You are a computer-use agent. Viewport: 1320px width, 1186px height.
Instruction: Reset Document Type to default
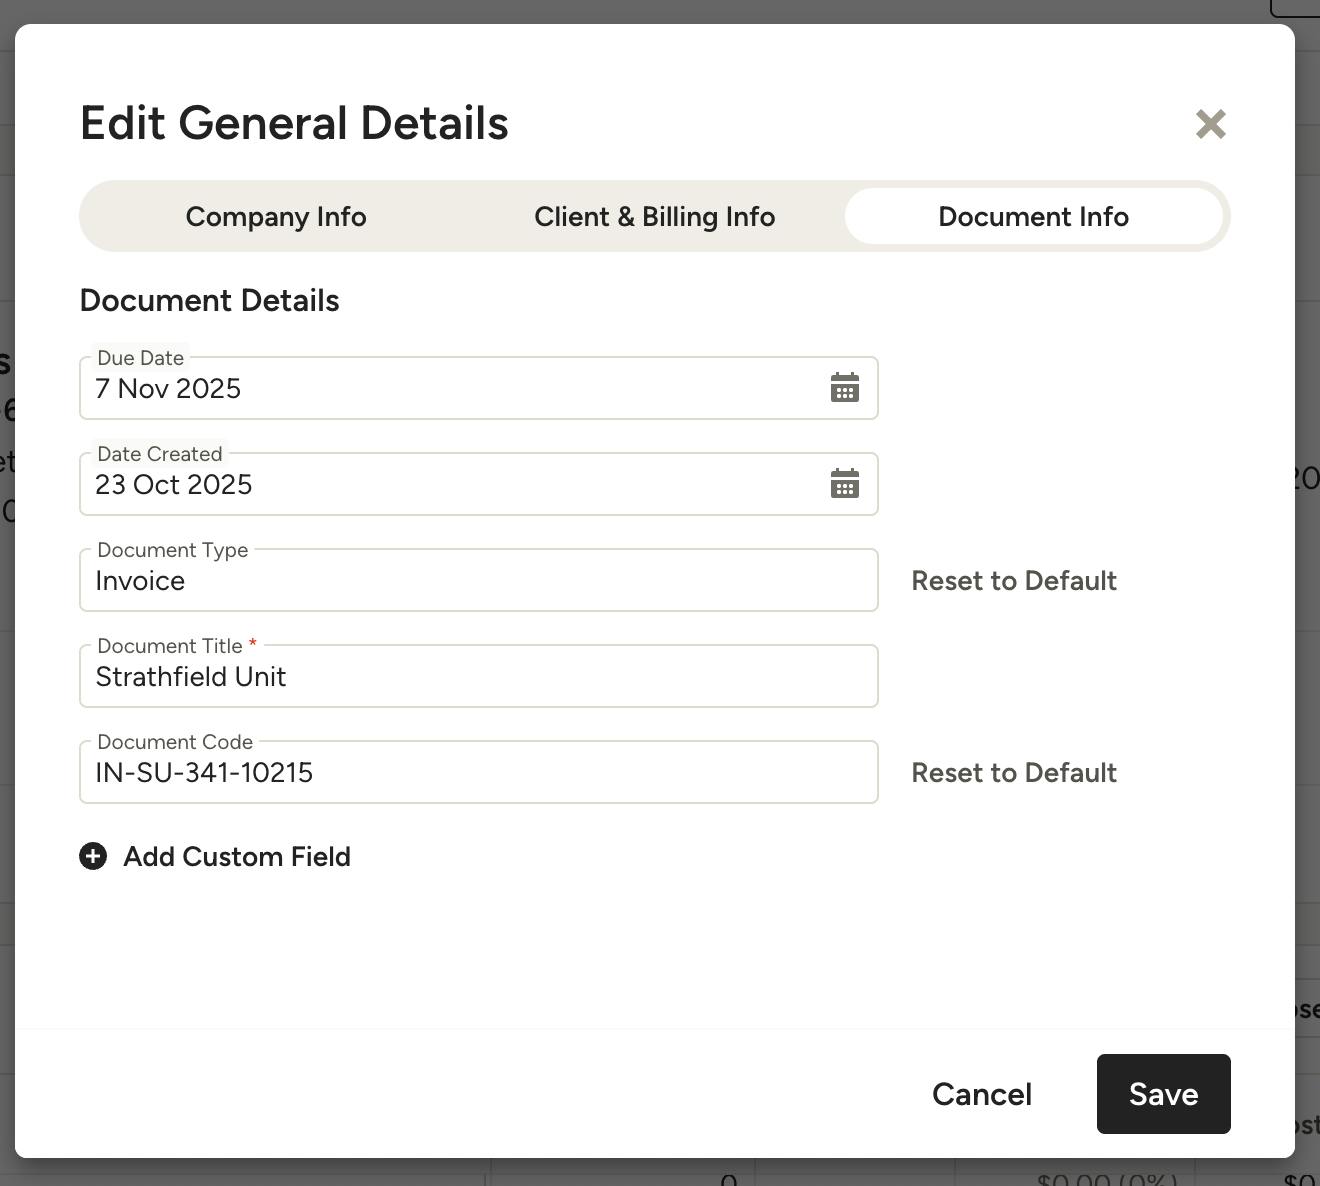click(x=1014, y=581)
